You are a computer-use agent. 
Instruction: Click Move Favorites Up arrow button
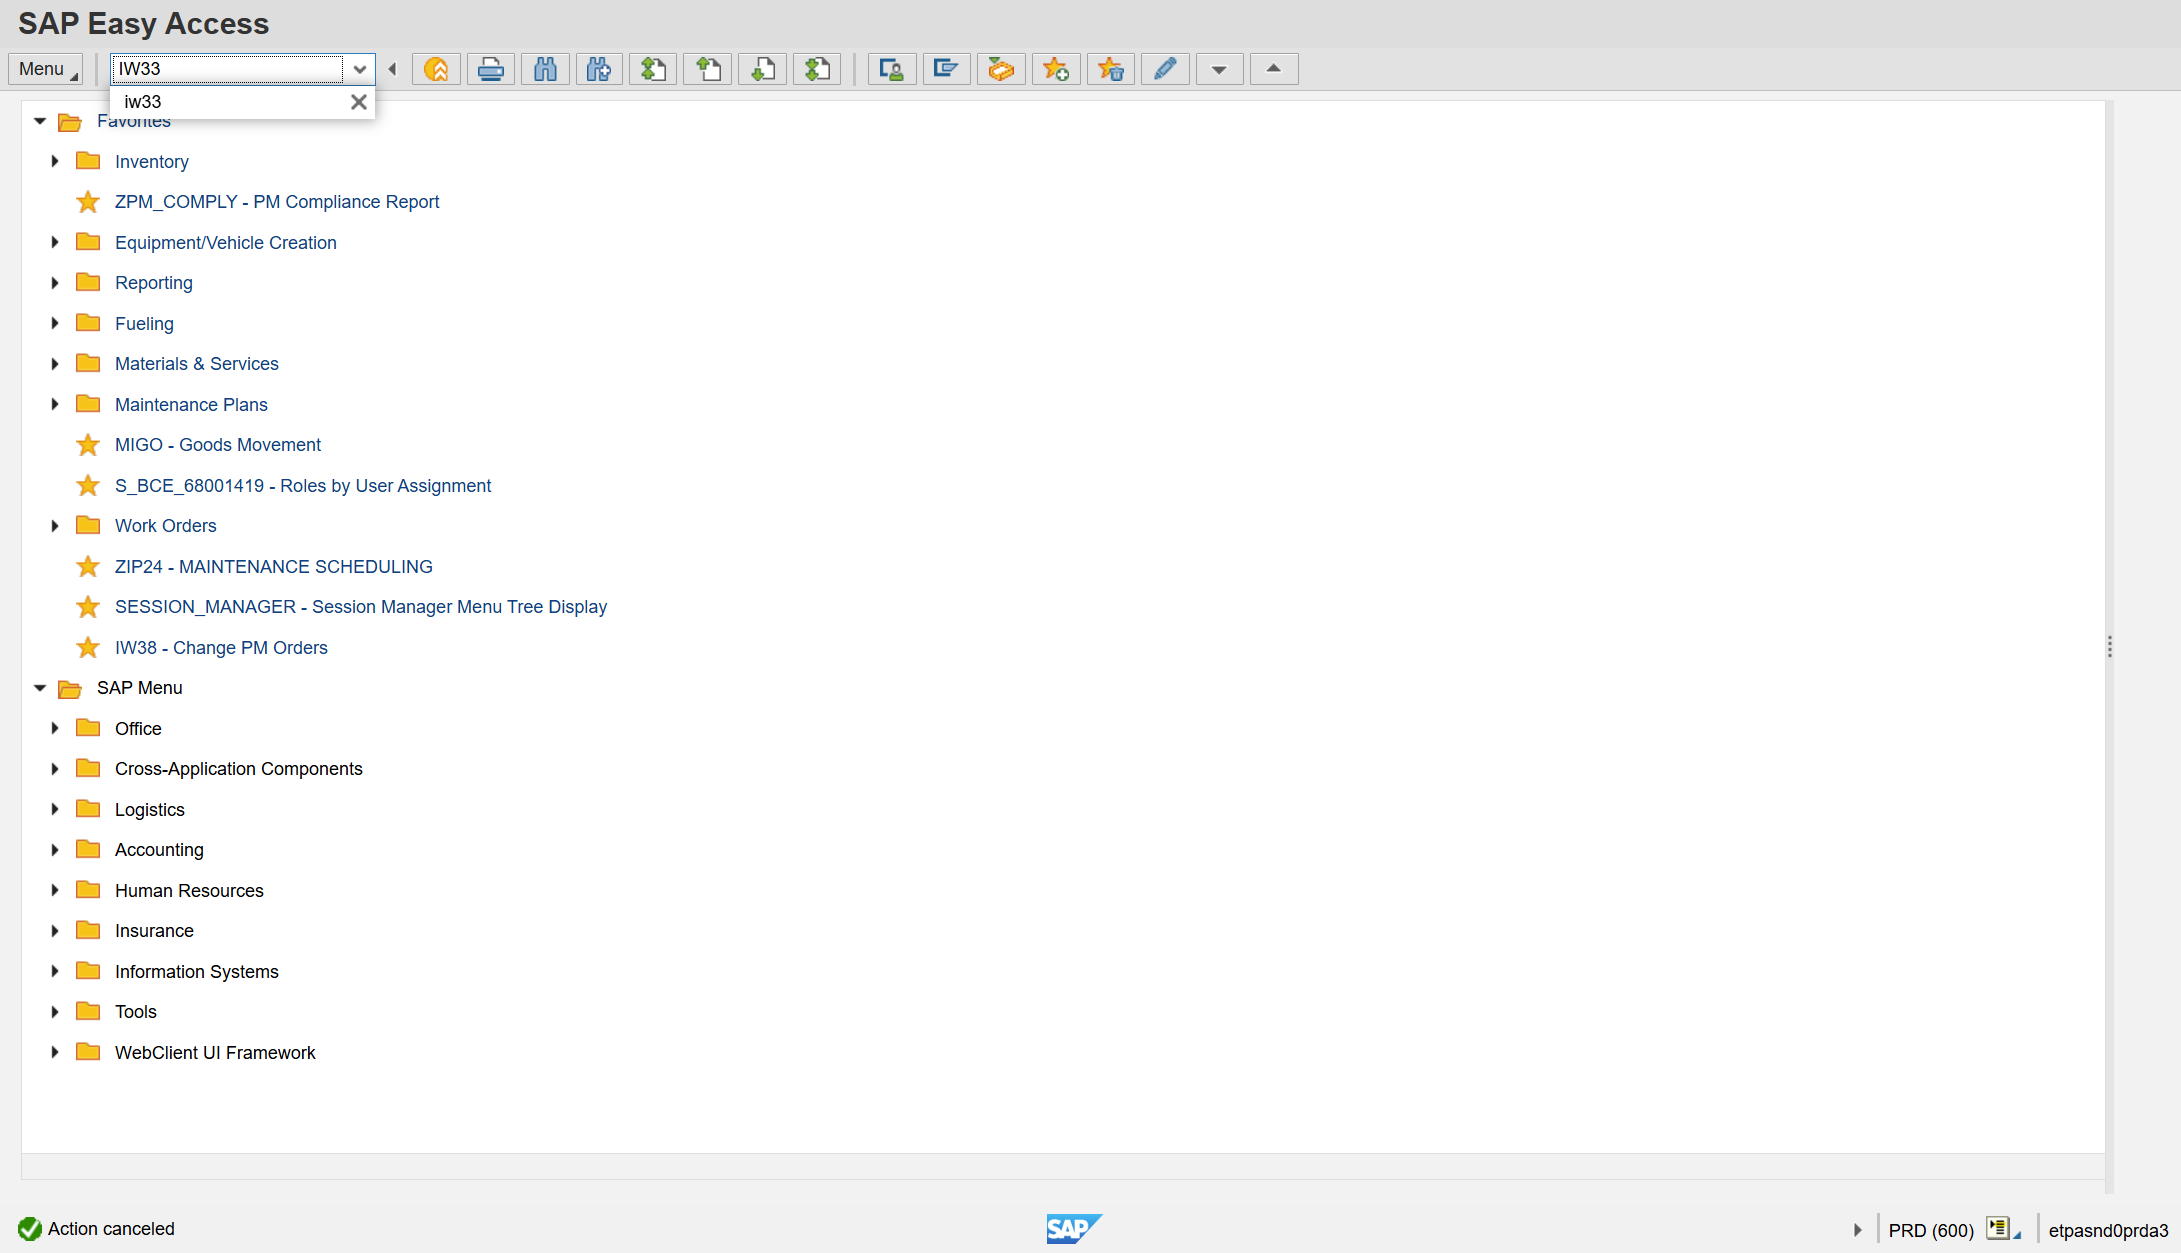[x=1274, y=69]
